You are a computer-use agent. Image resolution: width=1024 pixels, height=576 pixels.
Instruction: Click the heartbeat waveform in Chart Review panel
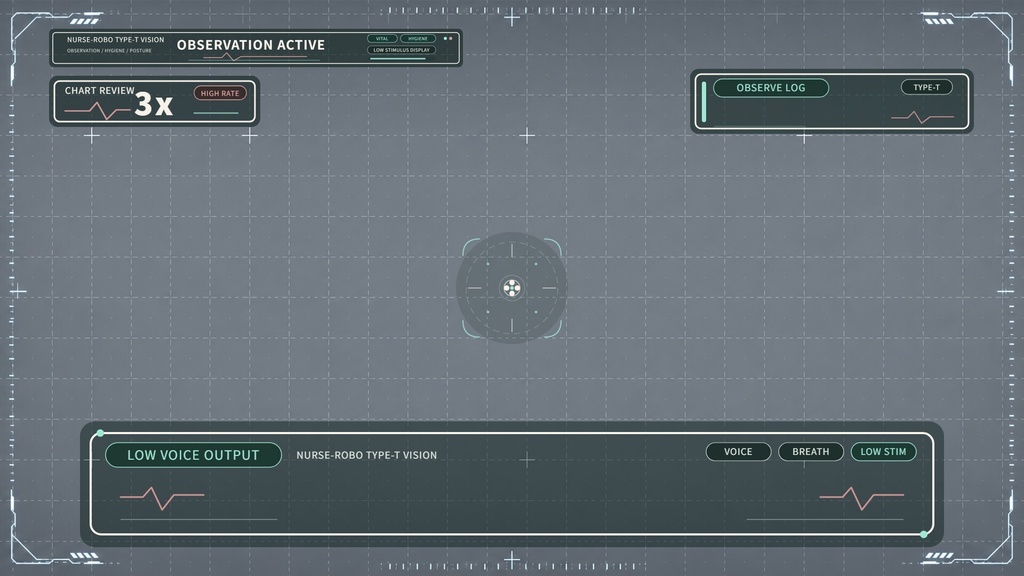97,111
